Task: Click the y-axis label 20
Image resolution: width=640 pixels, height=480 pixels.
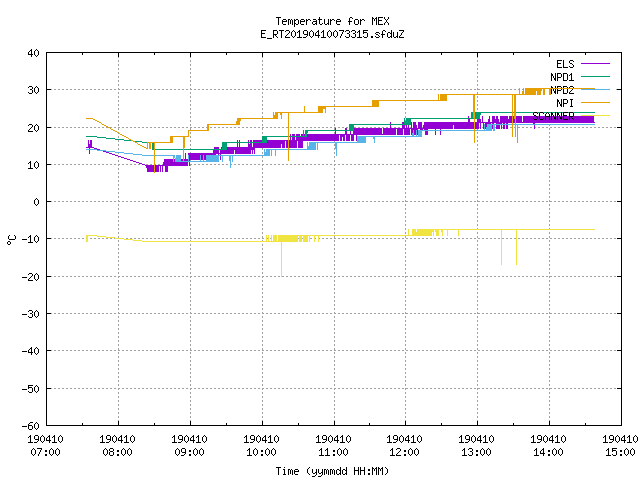Action: (x=33, y=128)
